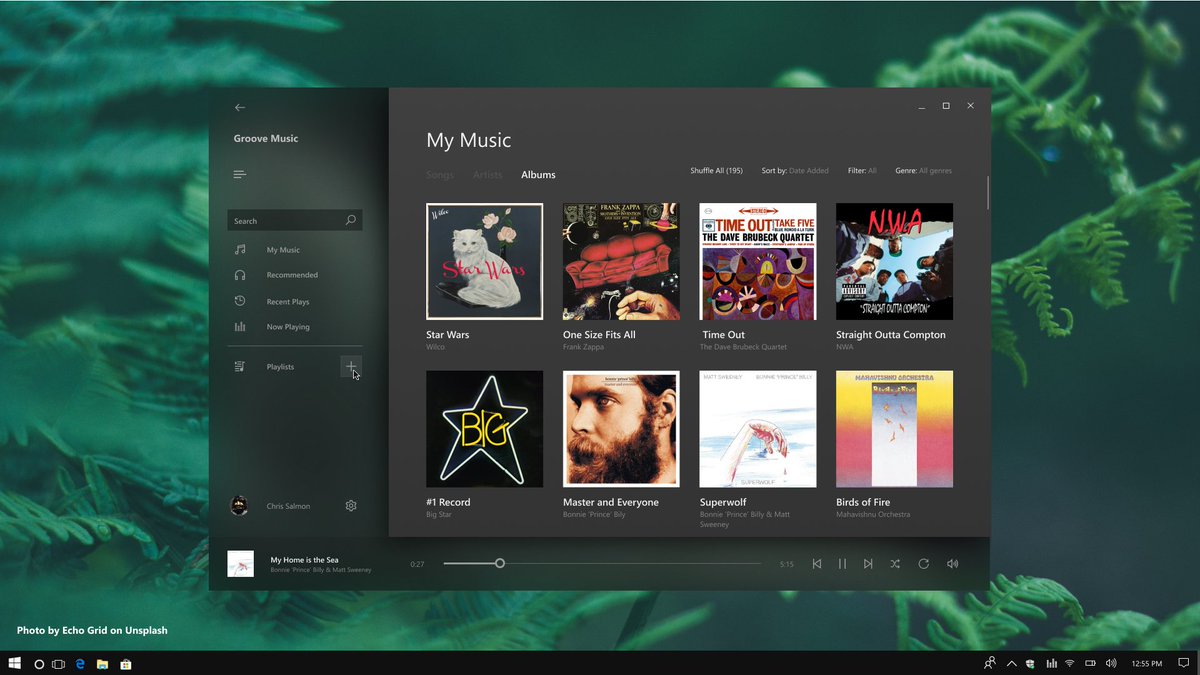
Task: Open the People icon in system tray
Action: (x=989, y=663)
